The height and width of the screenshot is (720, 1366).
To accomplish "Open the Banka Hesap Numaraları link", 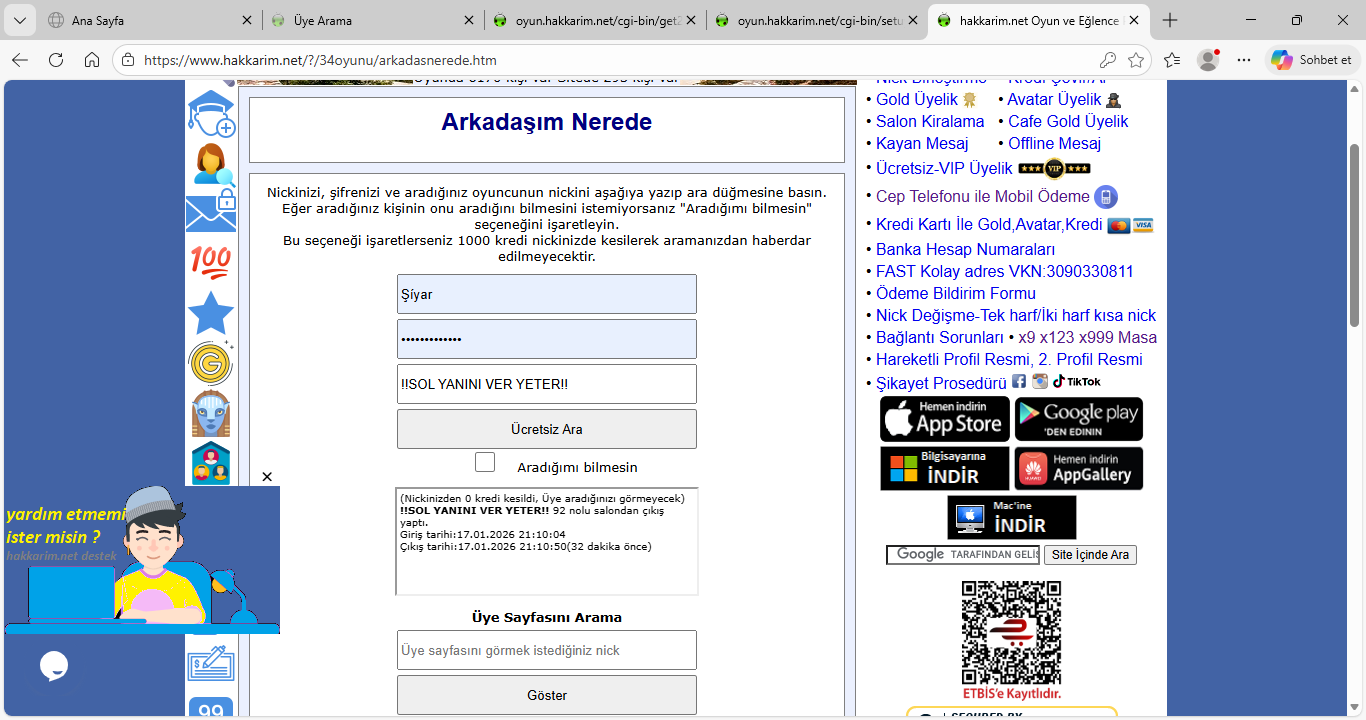I will pyautogui.click(x=965, y=250).
